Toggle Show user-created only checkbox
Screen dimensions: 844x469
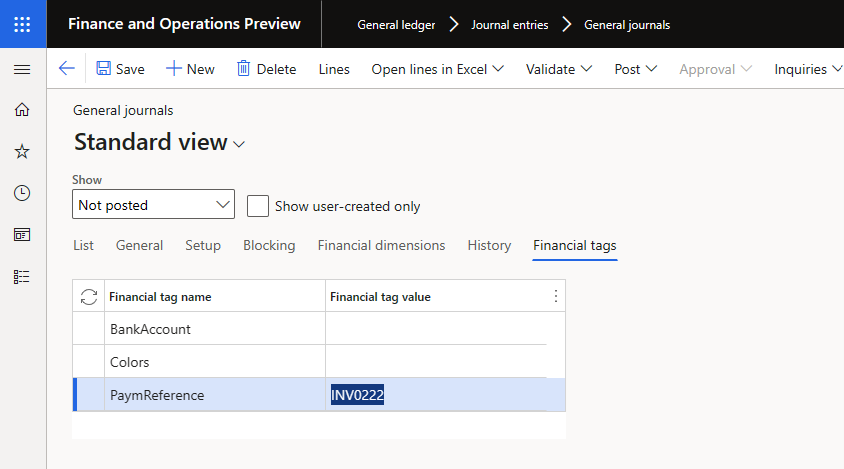tap(258, 206)
